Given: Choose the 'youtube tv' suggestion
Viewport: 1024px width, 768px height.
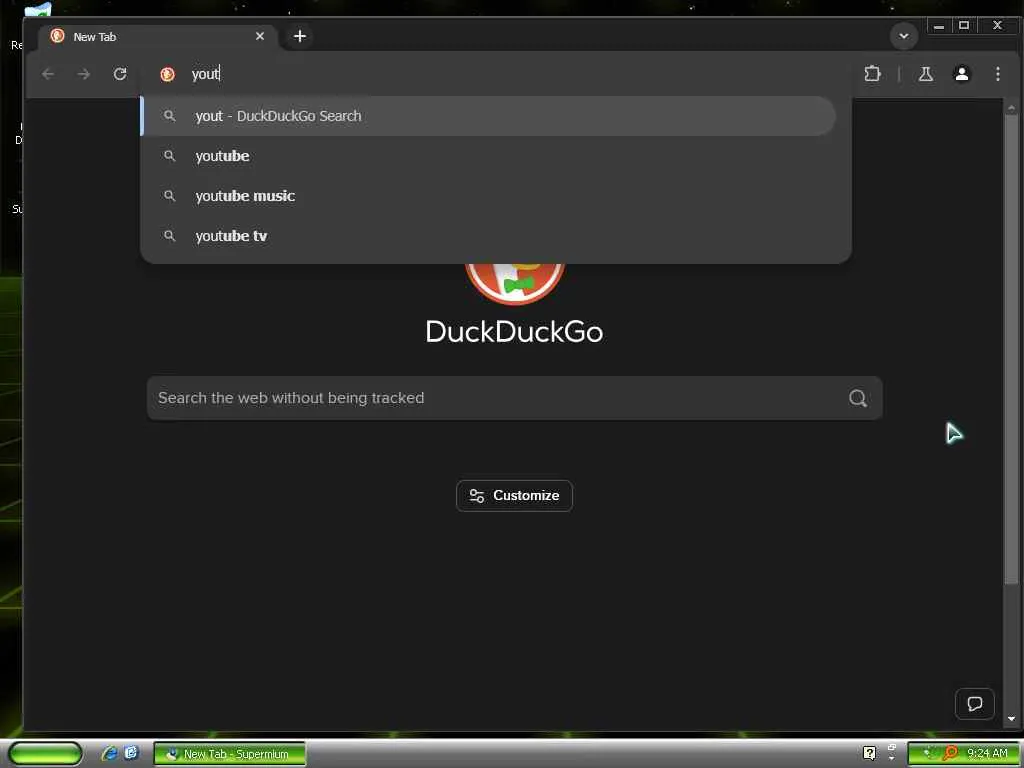Looking at the screenshot, I should tap(488, 236).
